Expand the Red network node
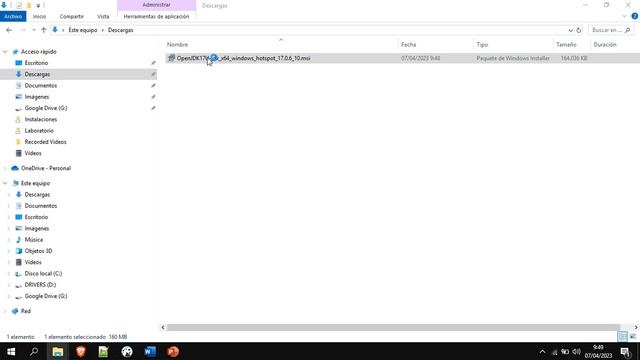 (5, 311)
